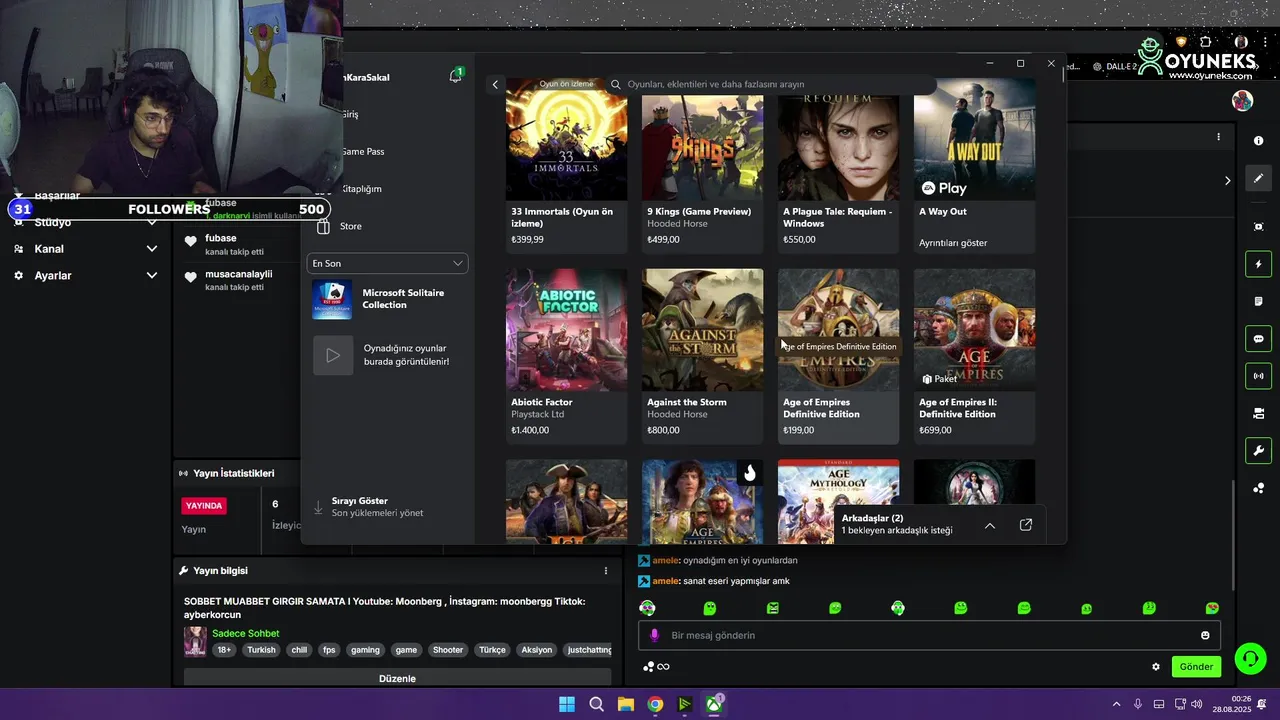This screenshot has width=1280, height=720.
Task: Click the first emote with headphones
Action: coord(647,608)
